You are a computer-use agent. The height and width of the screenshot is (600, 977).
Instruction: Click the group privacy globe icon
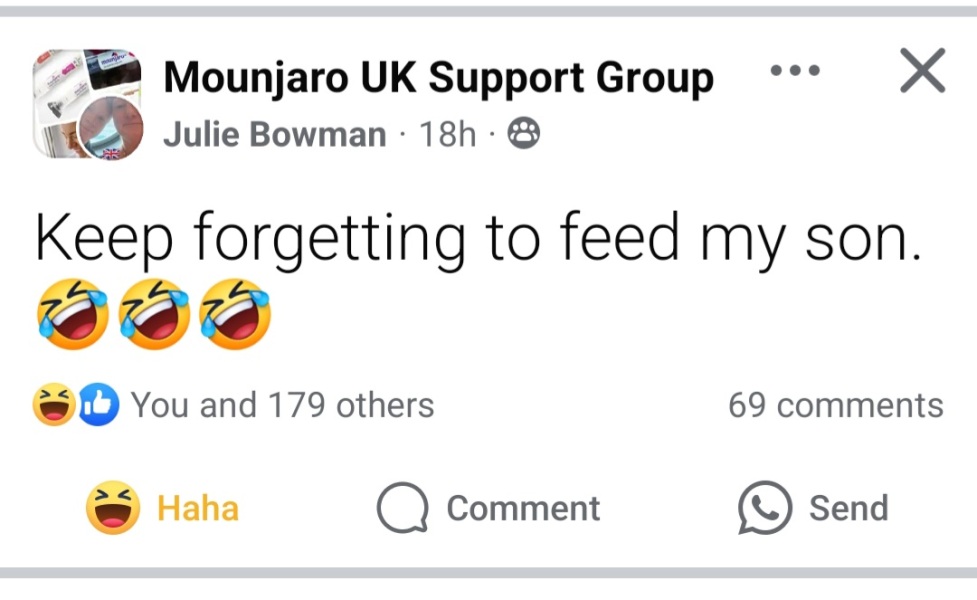pyautogui.click(x=524, y=133)
